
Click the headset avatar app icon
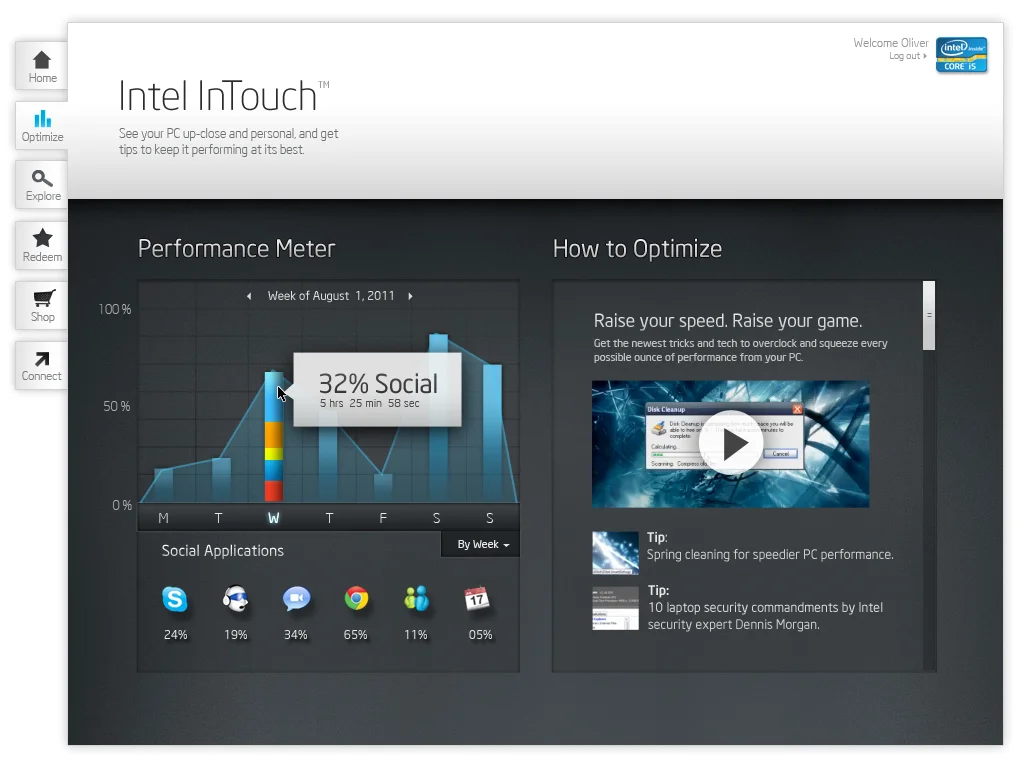coord(235,598)
